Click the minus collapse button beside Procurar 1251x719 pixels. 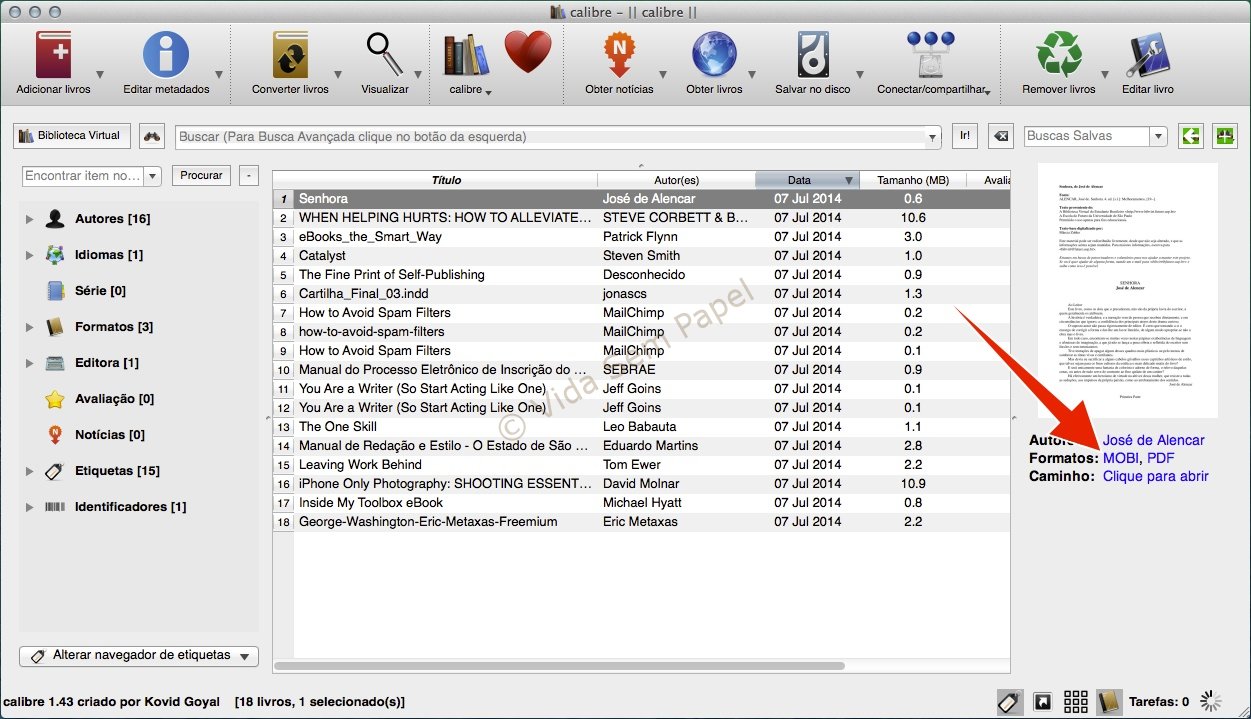point(249,175)
